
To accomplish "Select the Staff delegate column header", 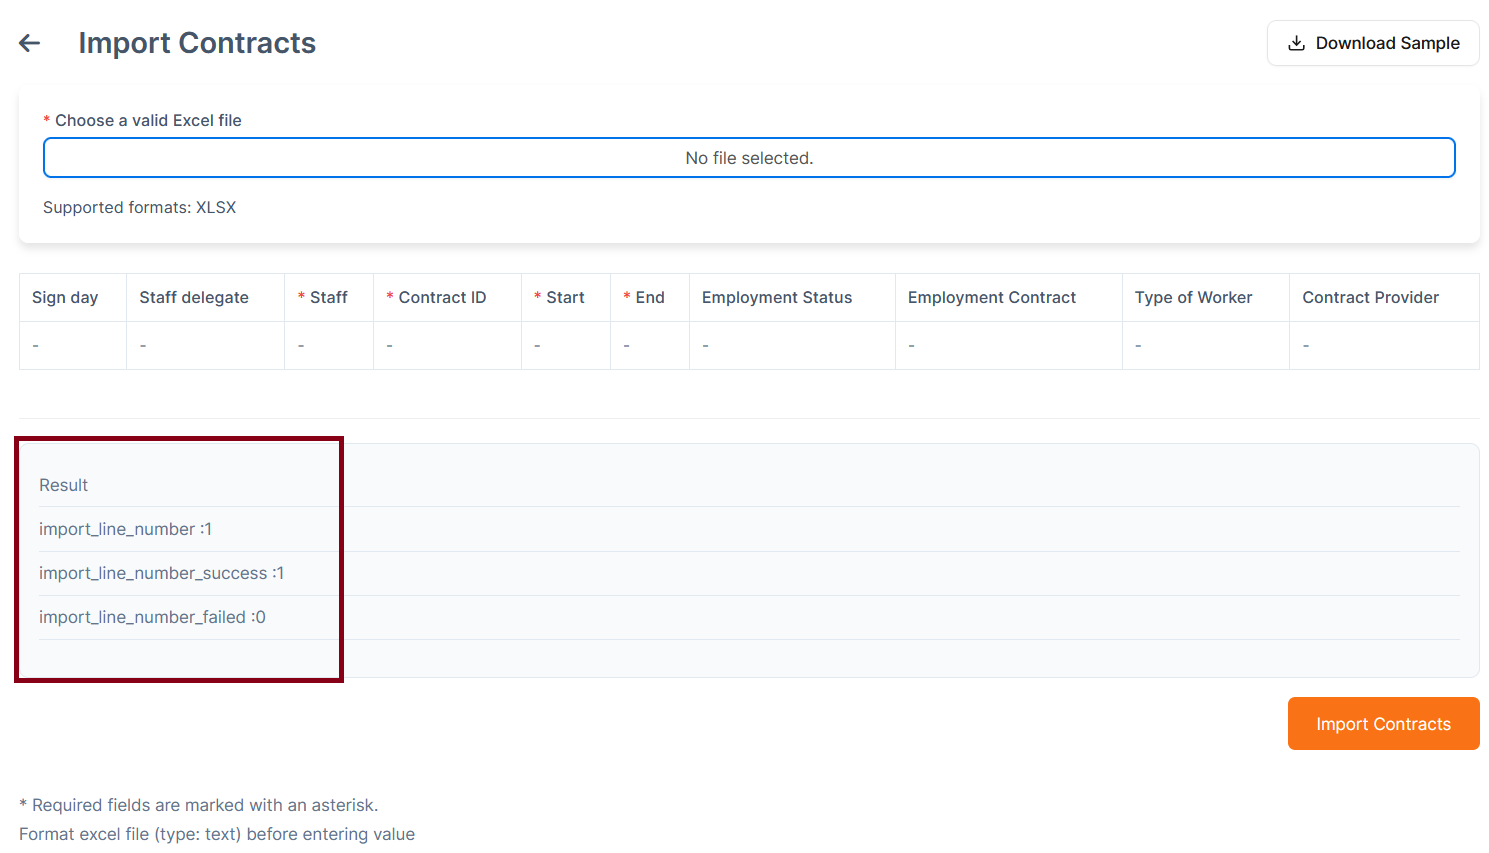I will 194,298.
